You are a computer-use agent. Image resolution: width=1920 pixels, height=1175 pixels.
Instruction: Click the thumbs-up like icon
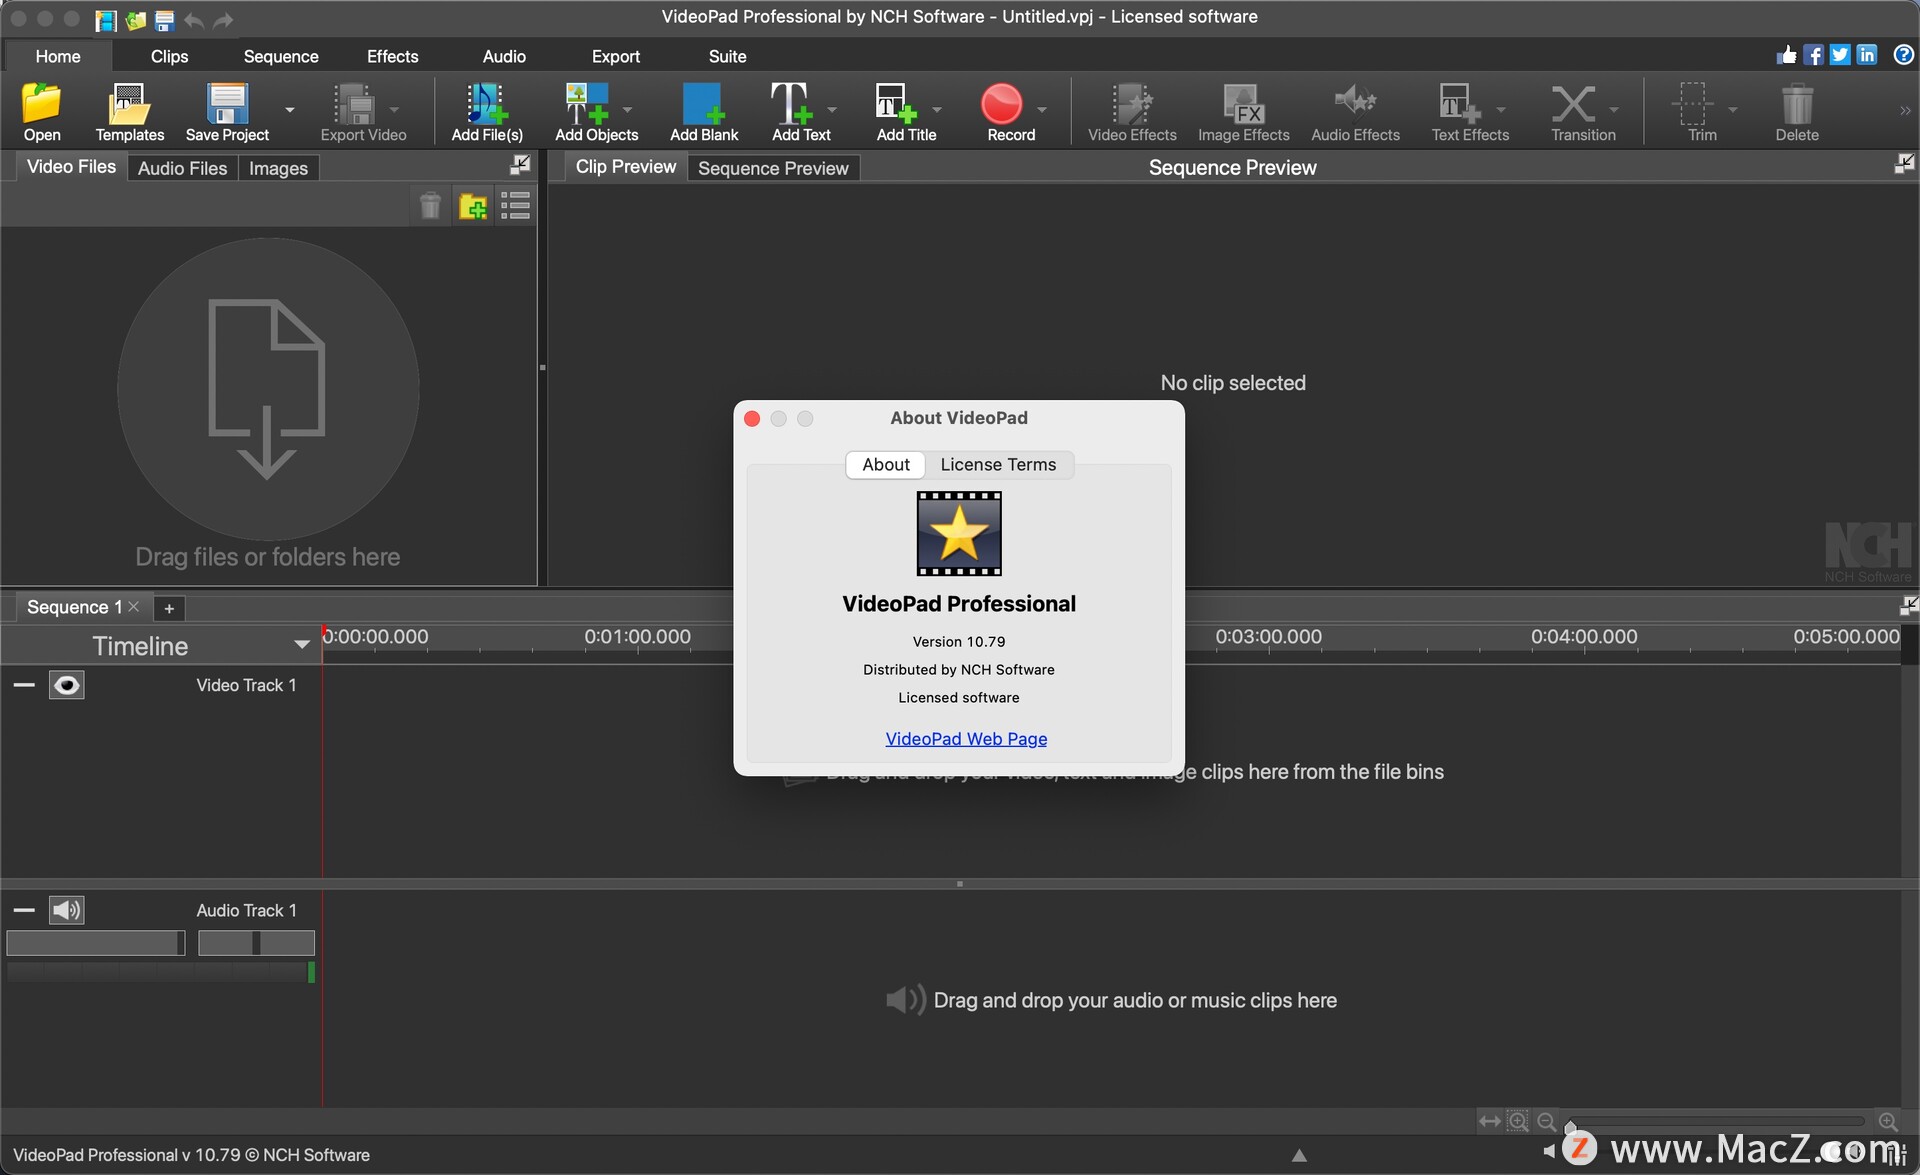[1786, 55]
